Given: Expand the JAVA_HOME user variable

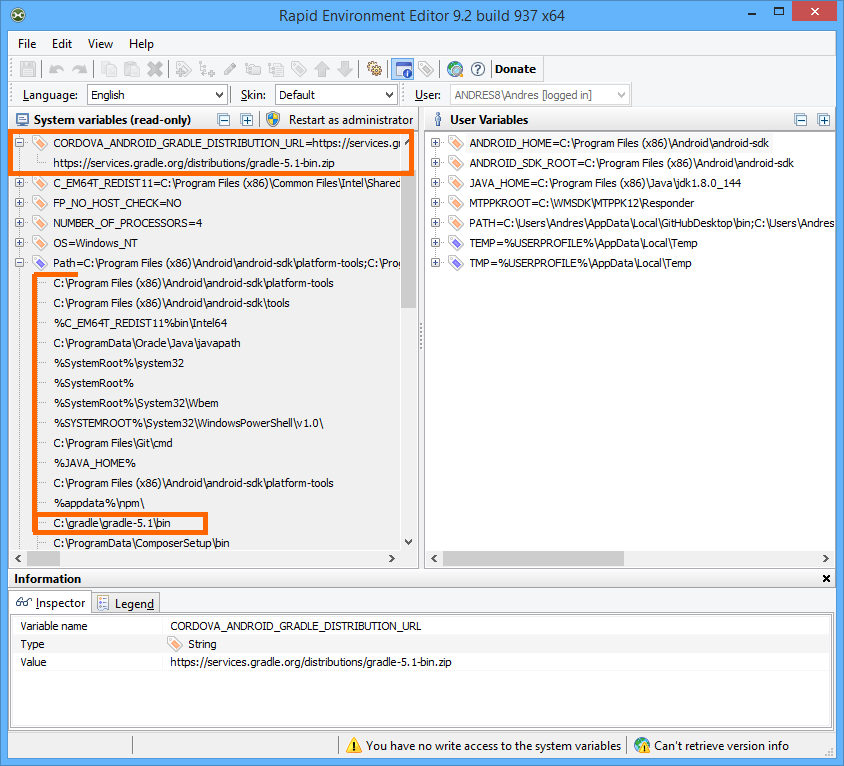Looking at the screenshot, I should (x=436, y=183).
